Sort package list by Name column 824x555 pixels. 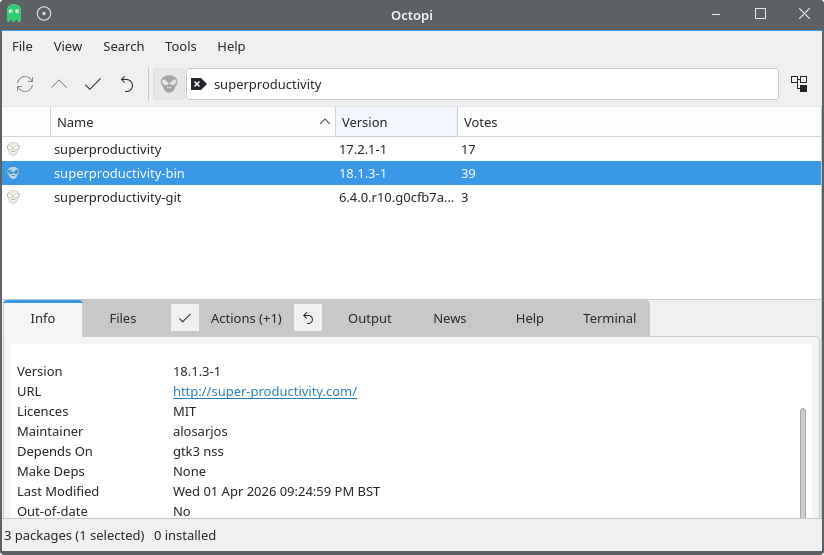pyautogui.click(x=192, y=122)
